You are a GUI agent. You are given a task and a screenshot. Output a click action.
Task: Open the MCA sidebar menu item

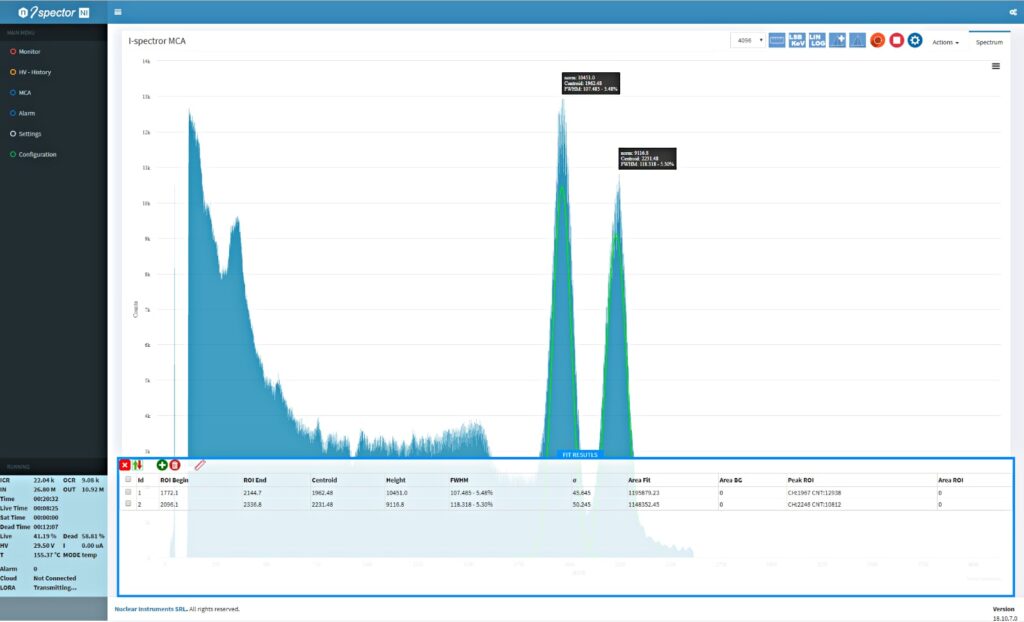(x=25, y=93)
